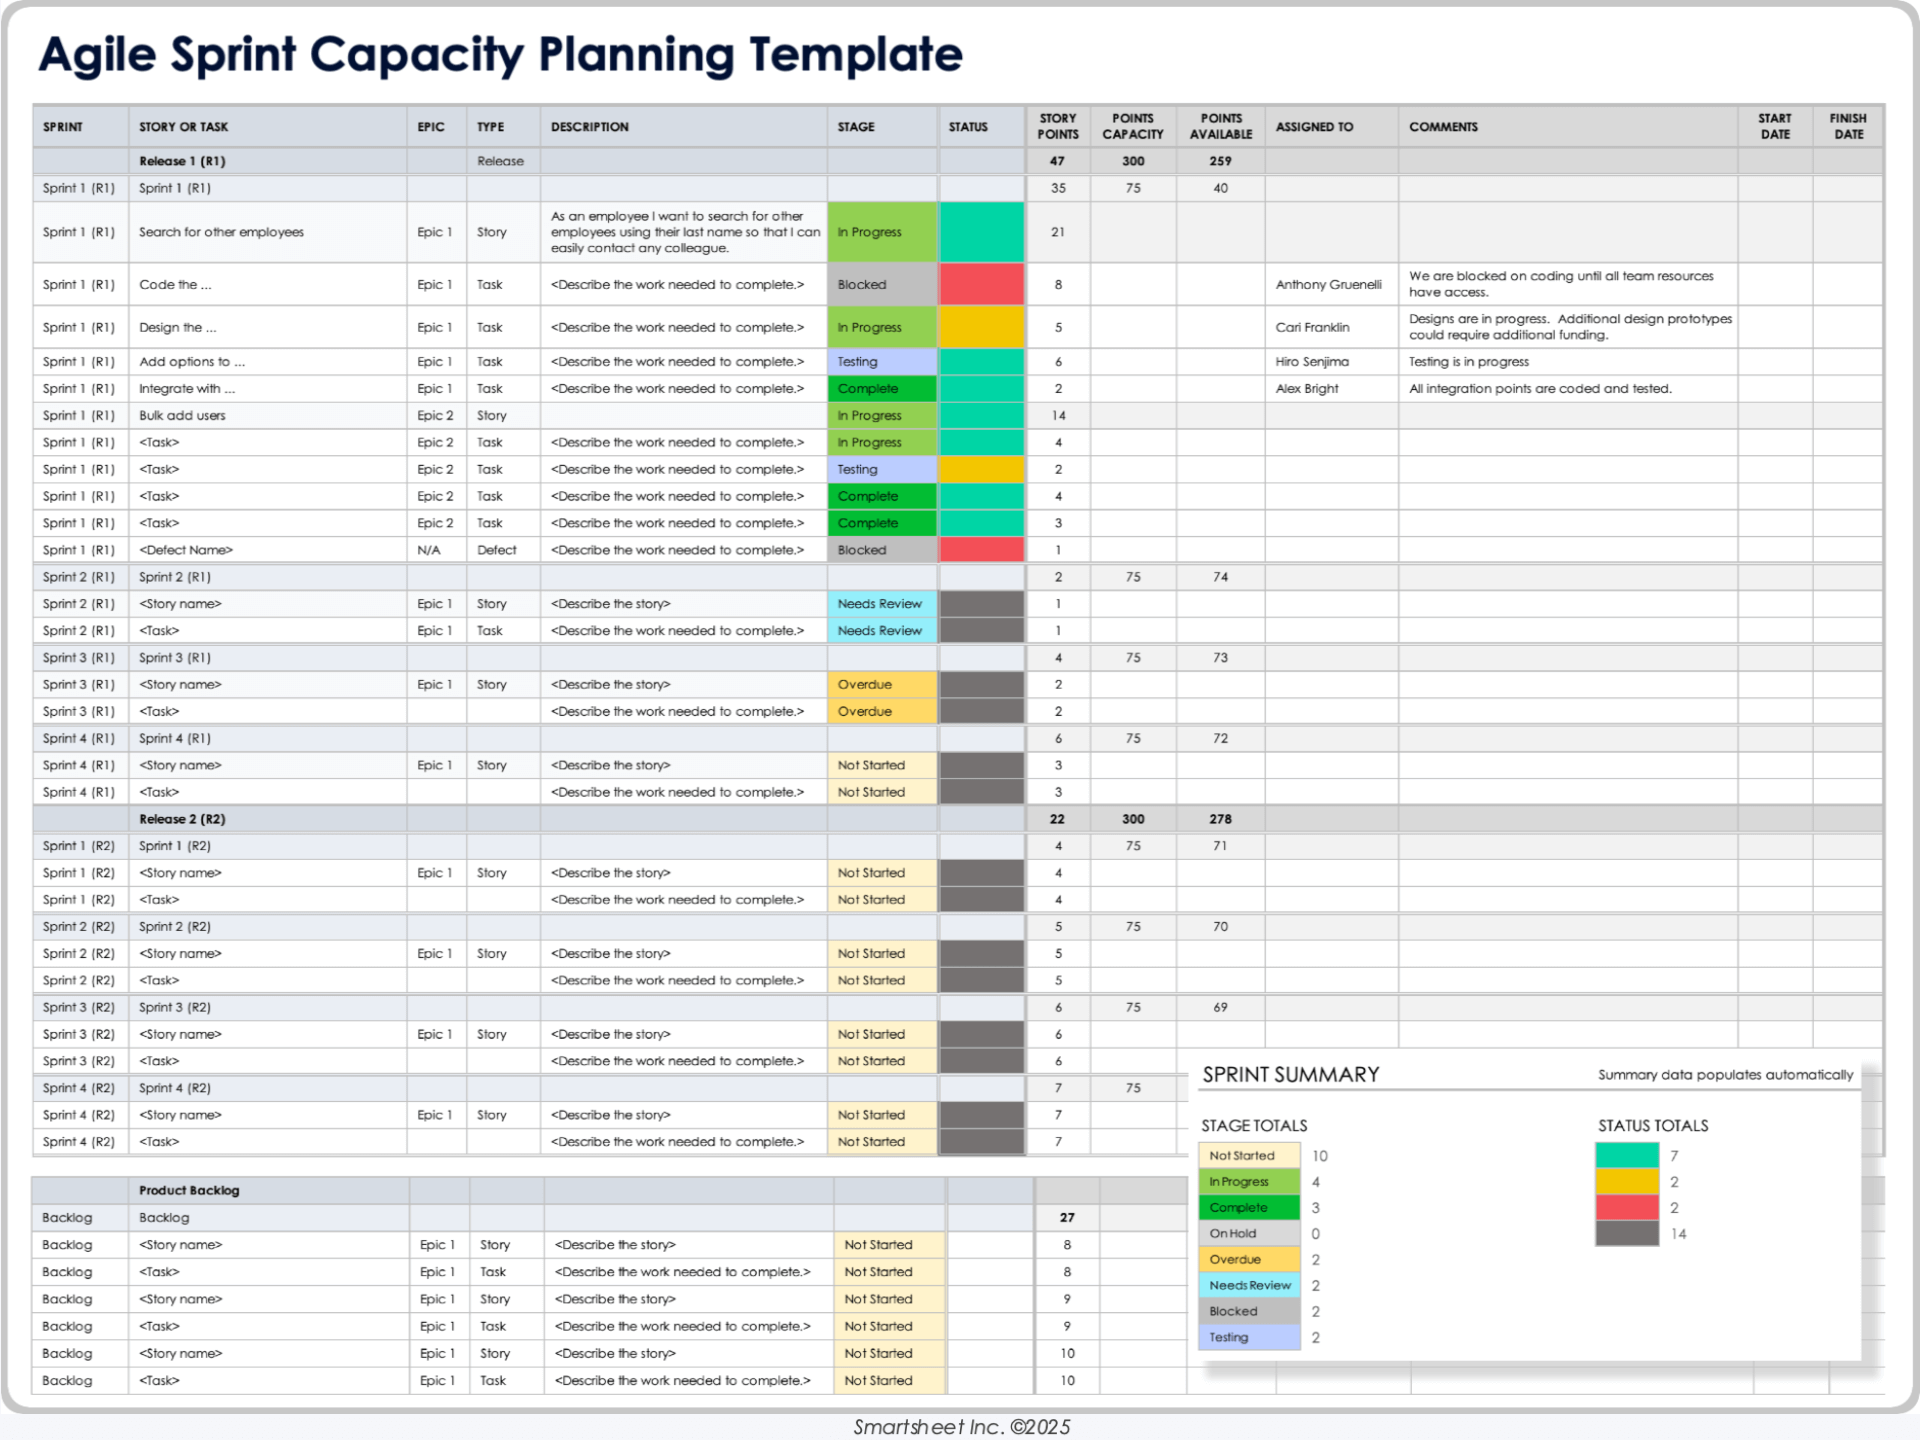The image size is (1920, 1440).
Task: Click the red status swatch for Code the task
Action: [x=981, y=285]
